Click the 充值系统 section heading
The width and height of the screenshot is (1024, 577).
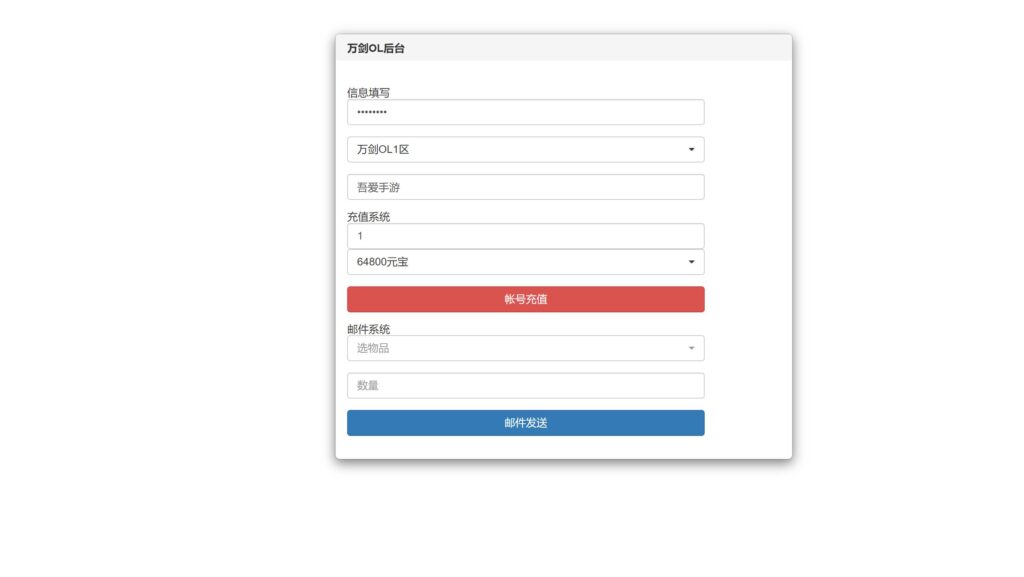pos(368,216)
